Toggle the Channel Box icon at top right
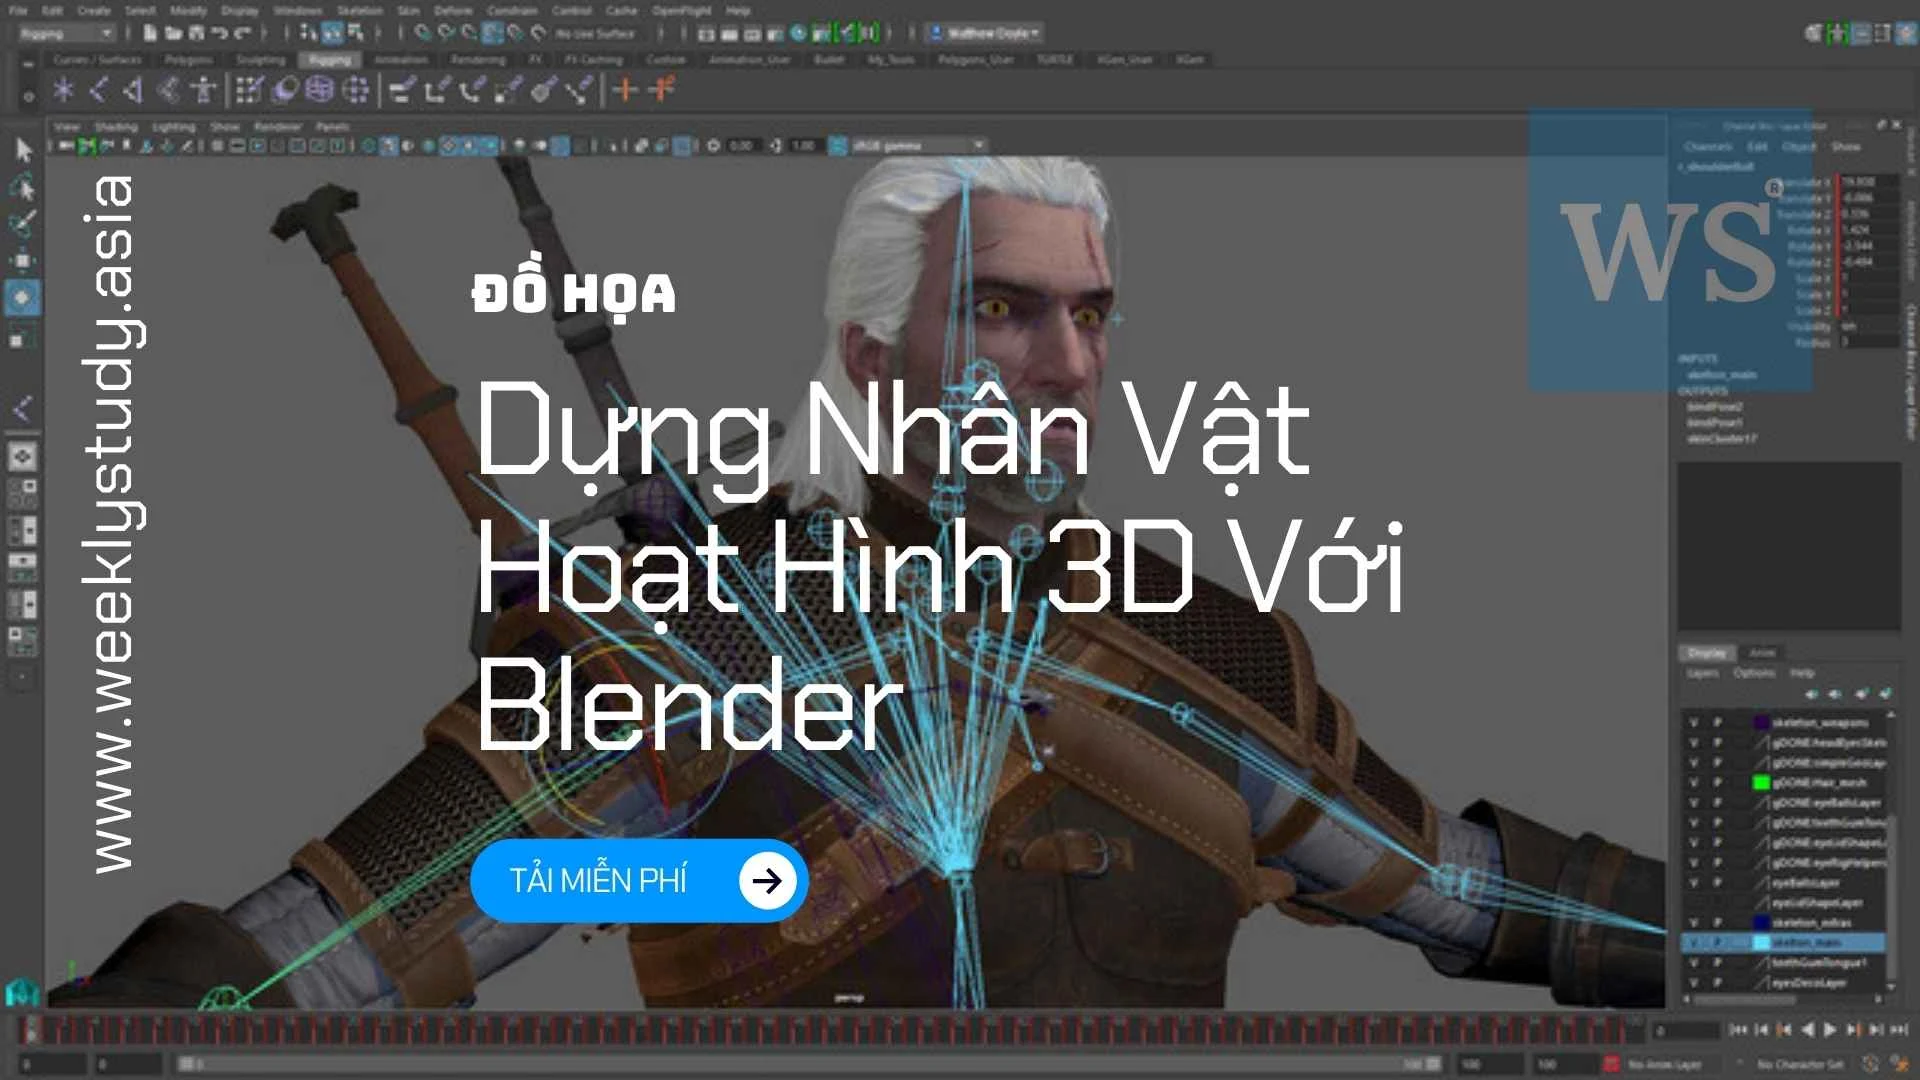The image size is (1920, 1080). tap(1904, 33)
